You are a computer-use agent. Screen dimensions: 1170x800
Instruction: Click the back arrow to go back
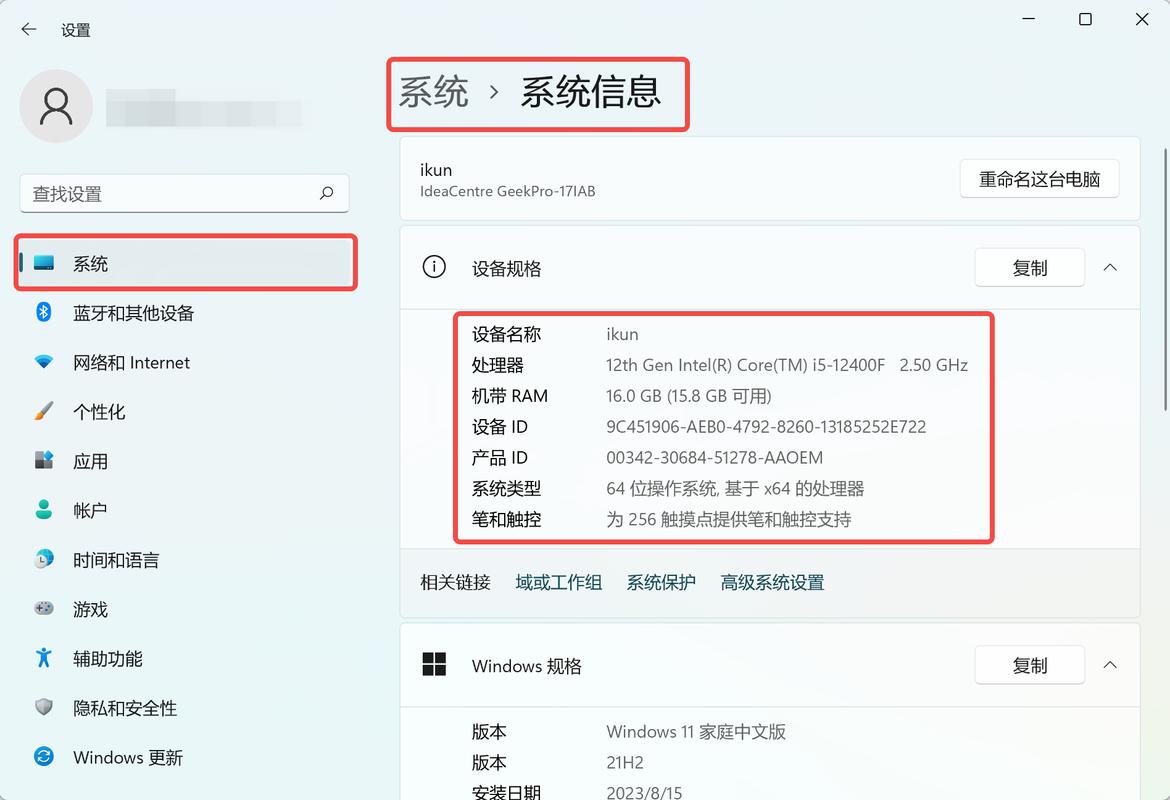pyautogui.click(x=28, y=29)
